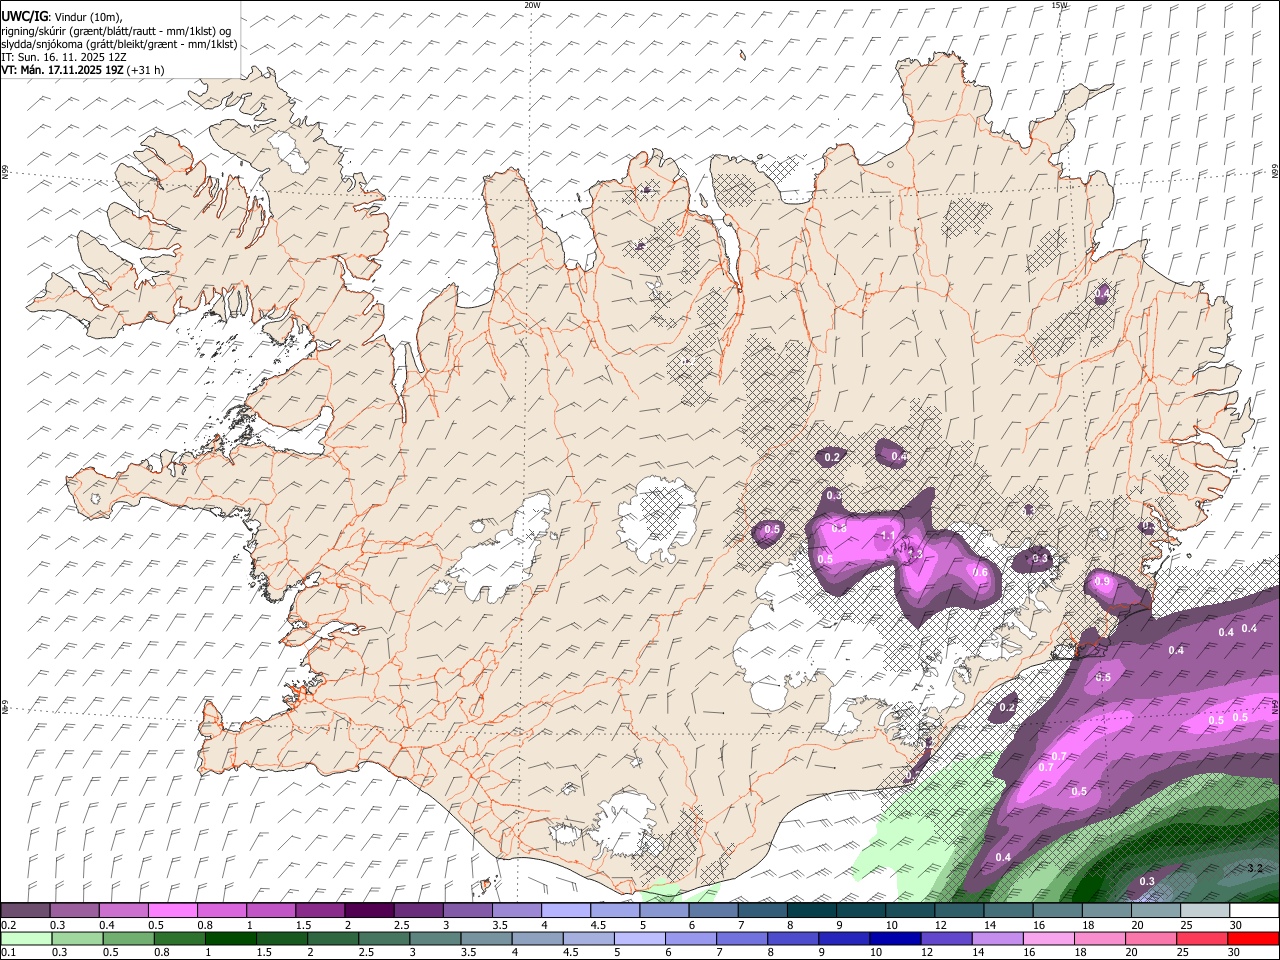Choose the dark green 1 swatch in bottom legend row
Image resolution: width=1280 pixels, height=960 pixels.
point(231,938)
